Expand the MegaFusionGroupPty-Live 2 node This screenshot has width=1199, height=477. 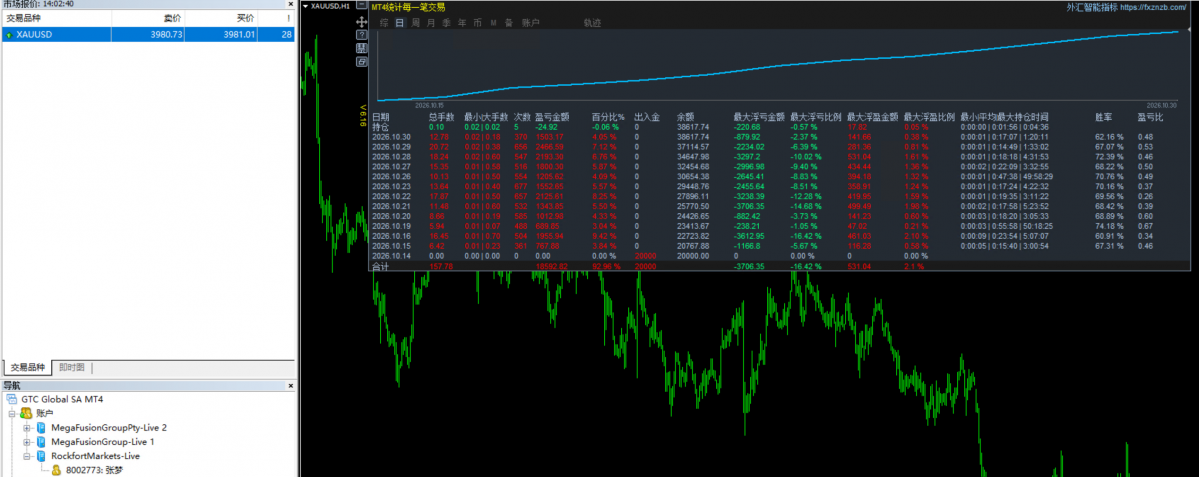pos(27,427)
